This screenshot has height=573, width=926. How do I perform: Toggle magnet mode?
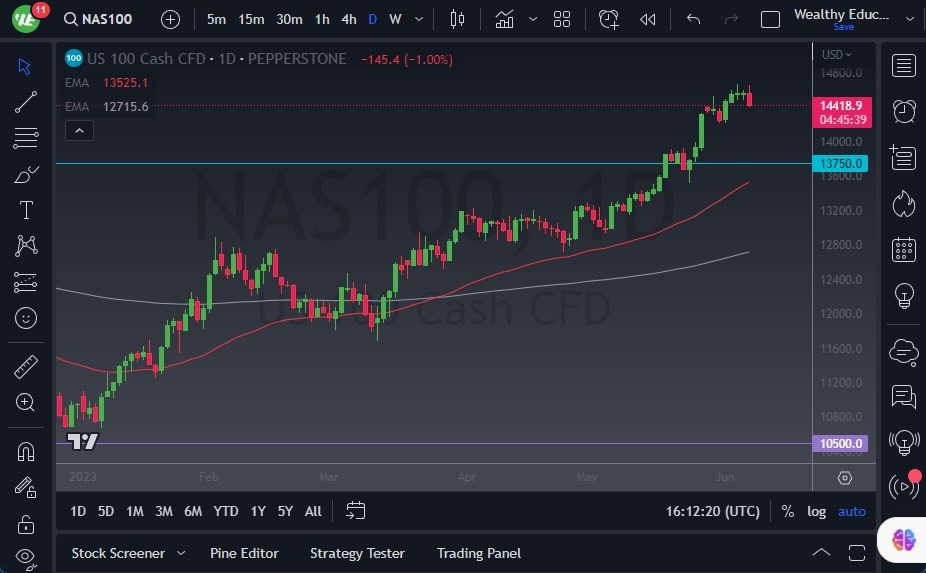26,452
